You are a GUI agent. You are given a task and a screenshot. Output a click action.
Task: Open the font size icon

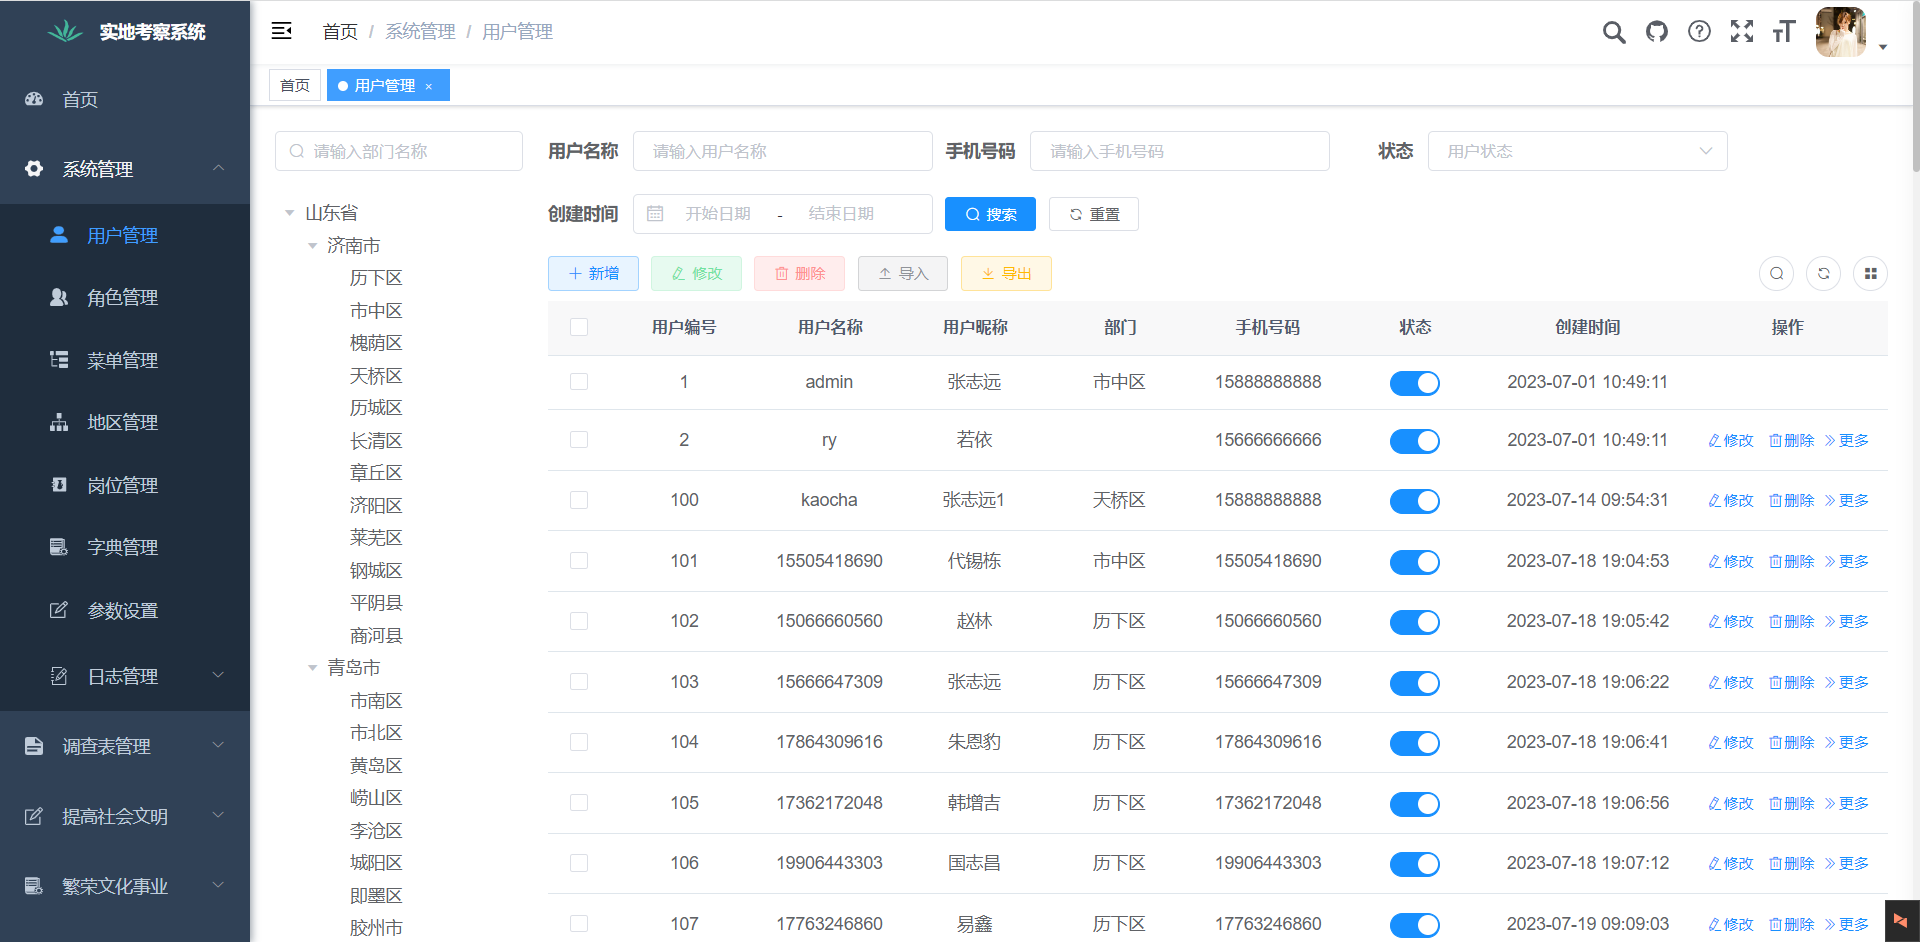pos(1784,32)
